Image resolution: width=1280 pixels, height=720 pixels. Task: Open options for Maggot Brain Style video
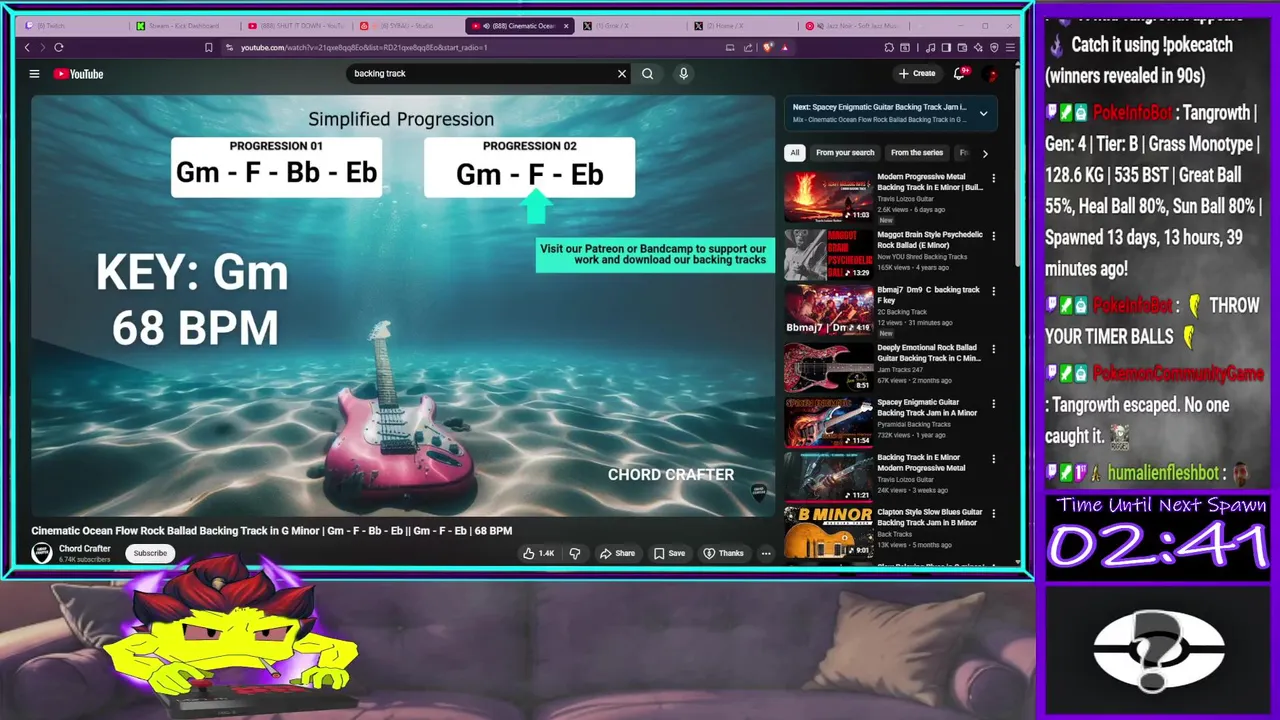993,235
